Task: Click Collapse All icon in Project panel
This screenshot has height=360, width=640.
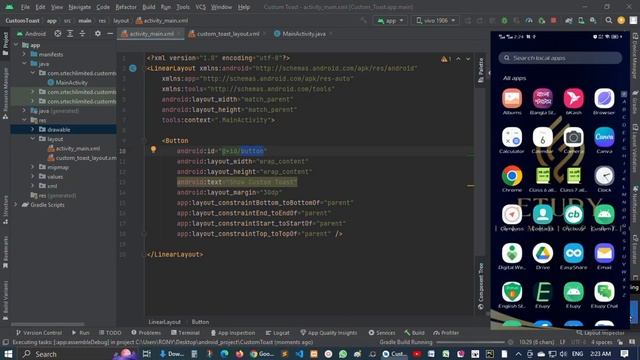Action: [x=82, y=33]
